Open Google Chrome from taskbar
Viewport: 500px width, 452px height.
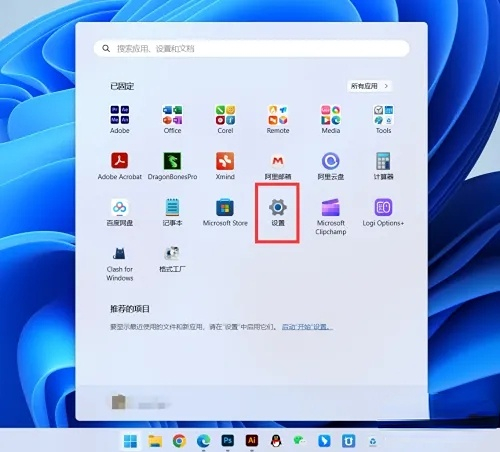click(179, 441)
